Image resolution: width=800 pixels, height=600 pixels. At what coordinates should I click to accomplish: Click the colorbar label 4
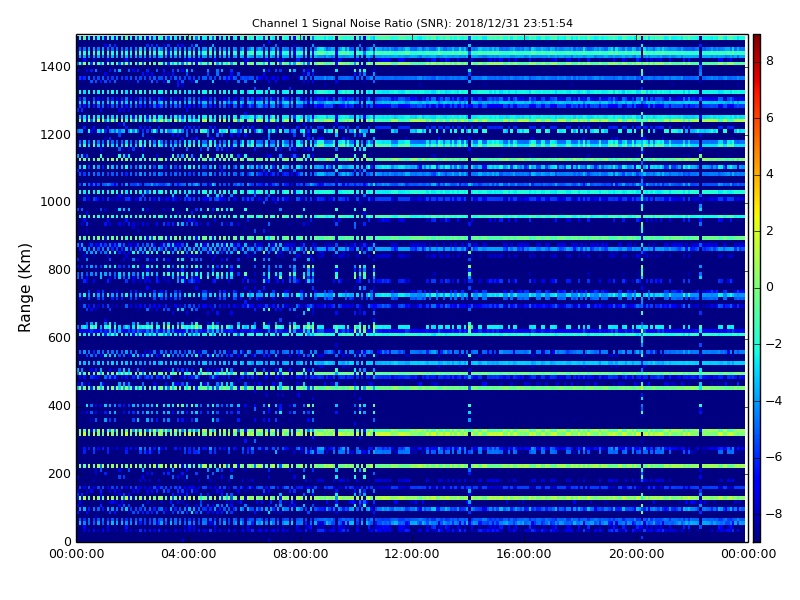click(x=770, y=174)
